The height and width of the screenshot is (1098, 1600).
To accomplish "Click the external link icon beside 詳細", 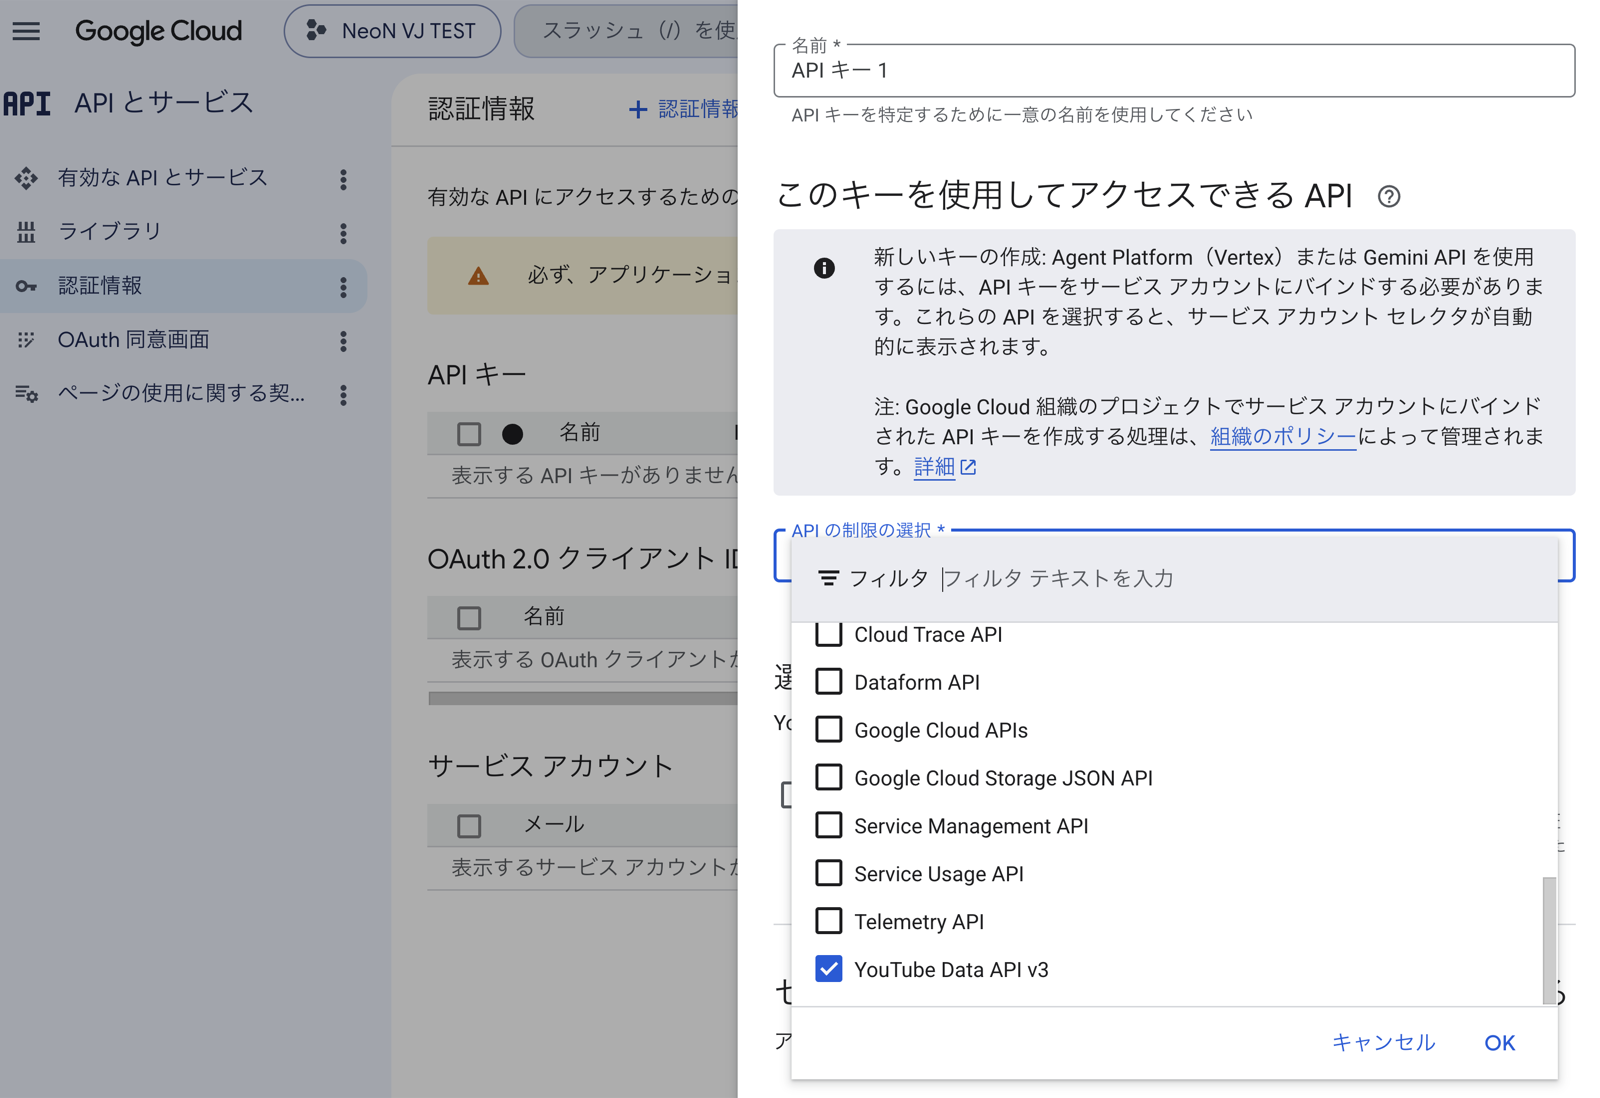I will pyautogui.click(x=968, y=467).
